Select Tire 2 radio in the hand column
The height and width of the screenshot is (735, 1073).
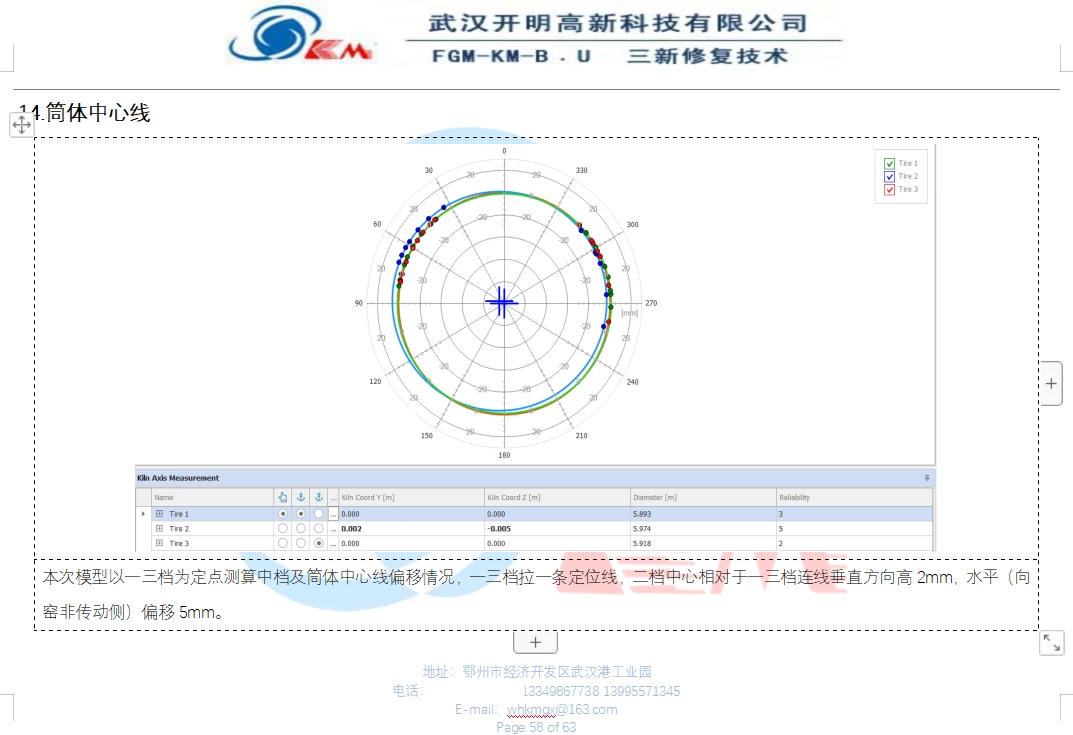(x=283, y=528)
